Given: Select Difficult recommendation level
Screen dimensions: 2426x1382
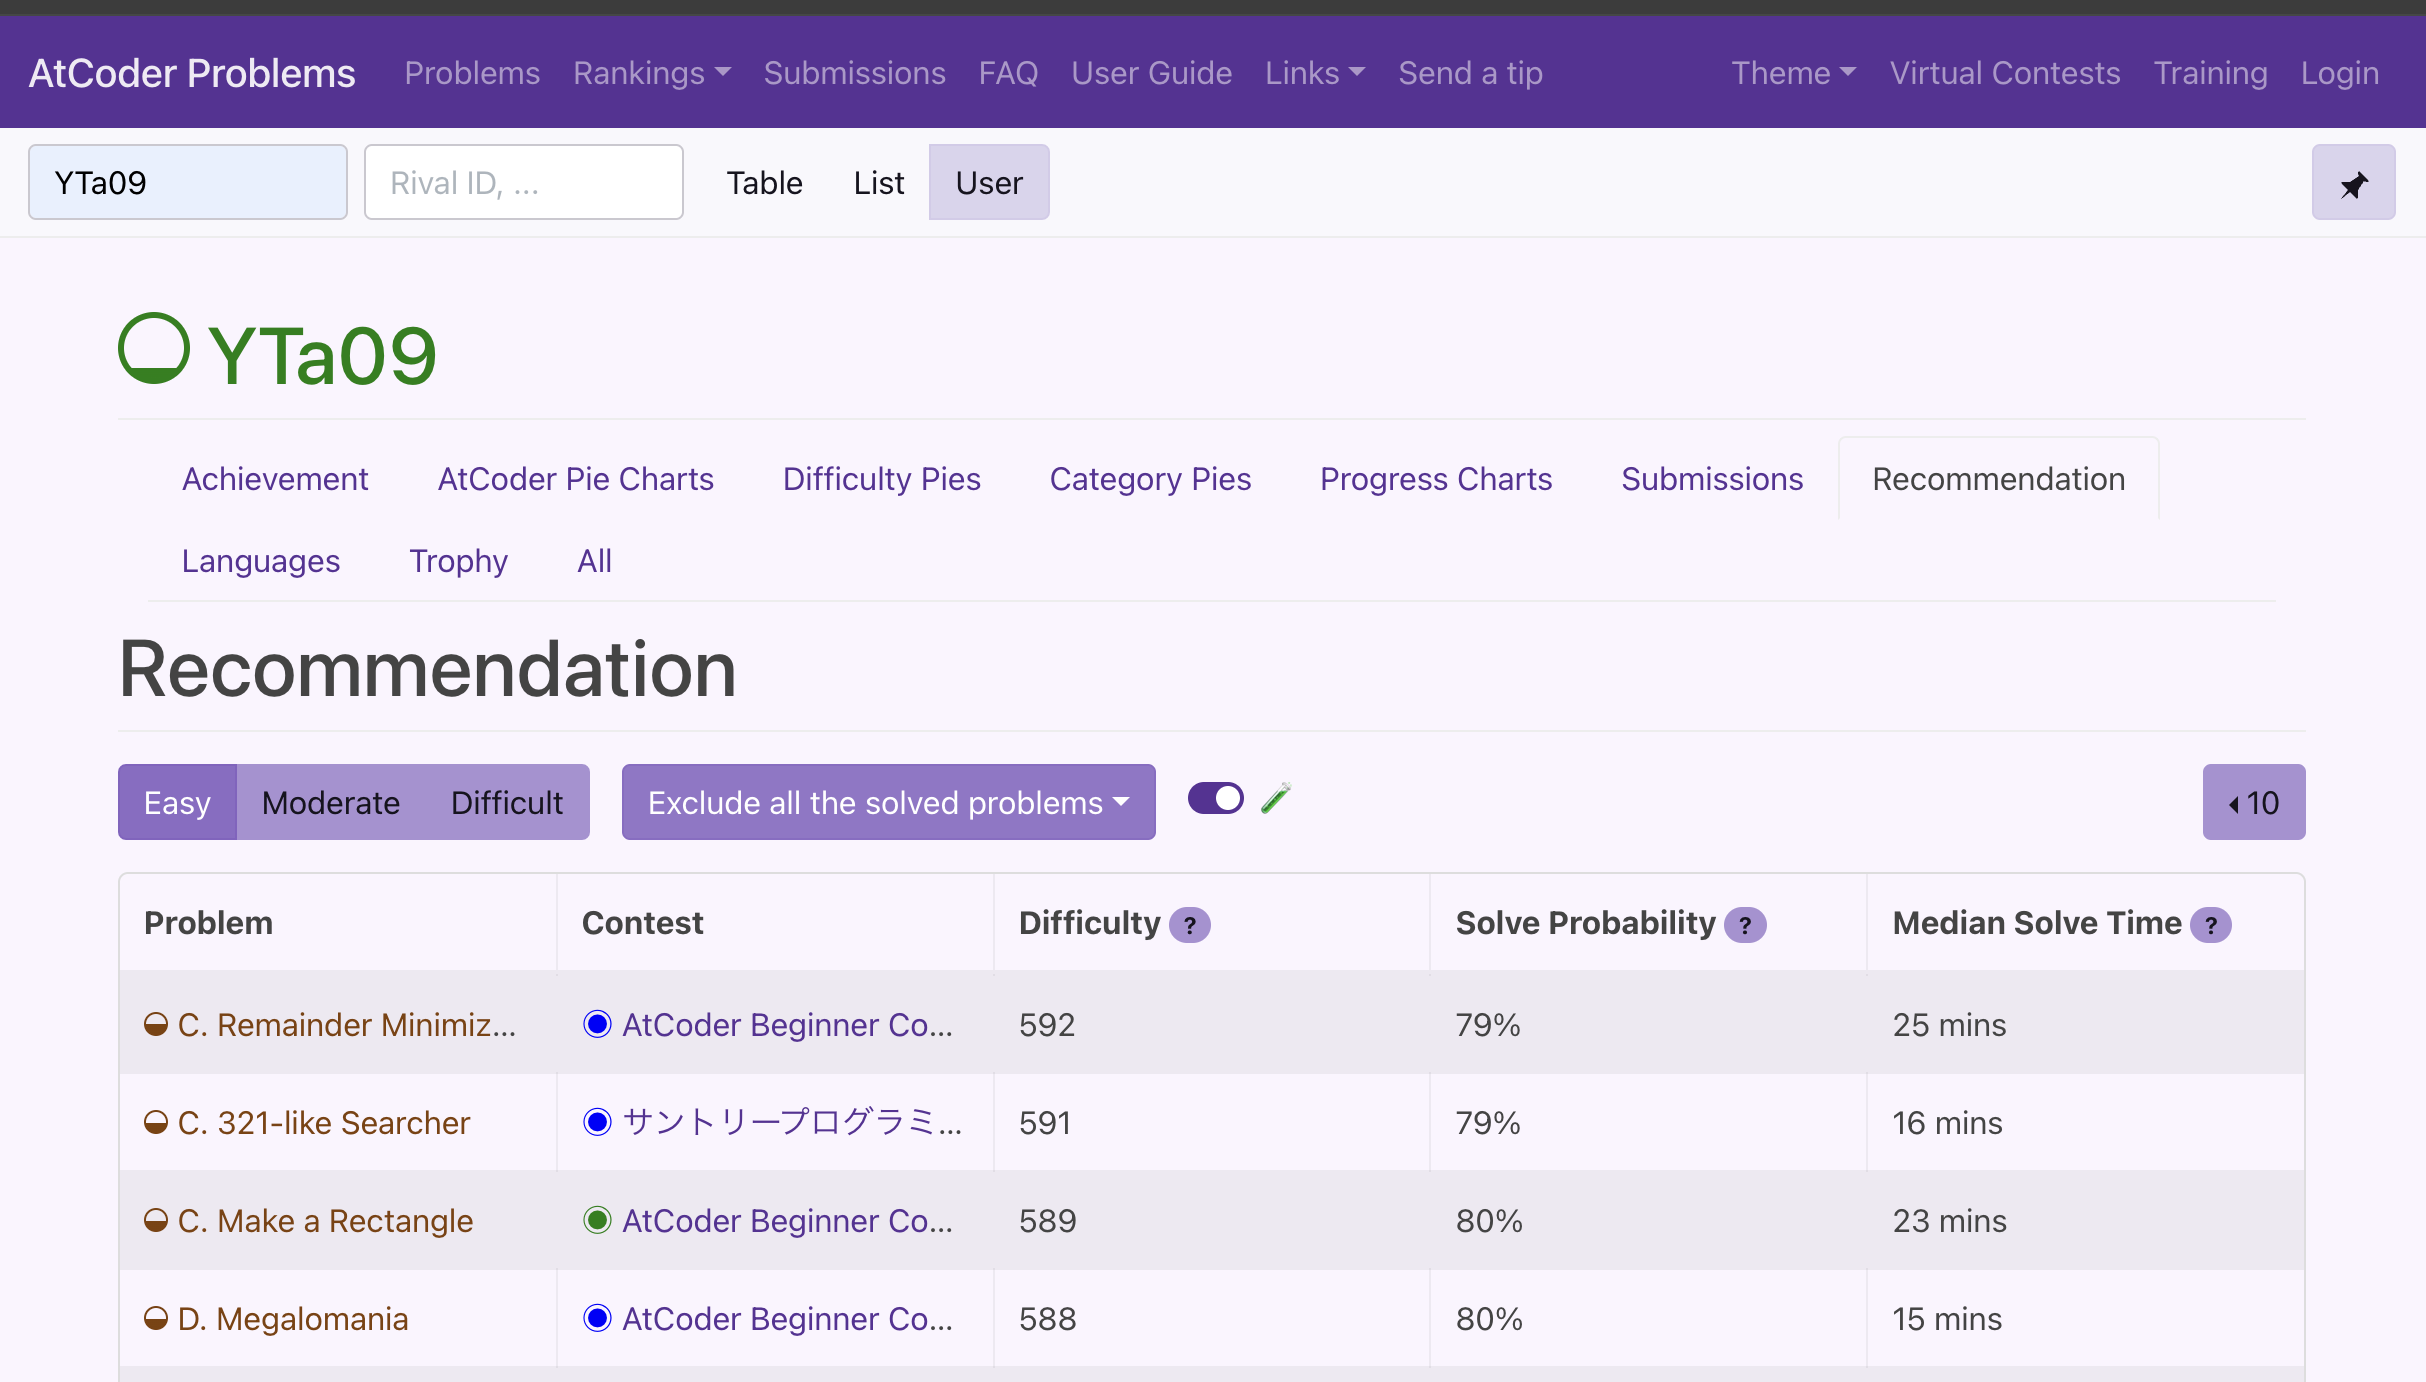Looking at the screenshot, I should (507, 802).
